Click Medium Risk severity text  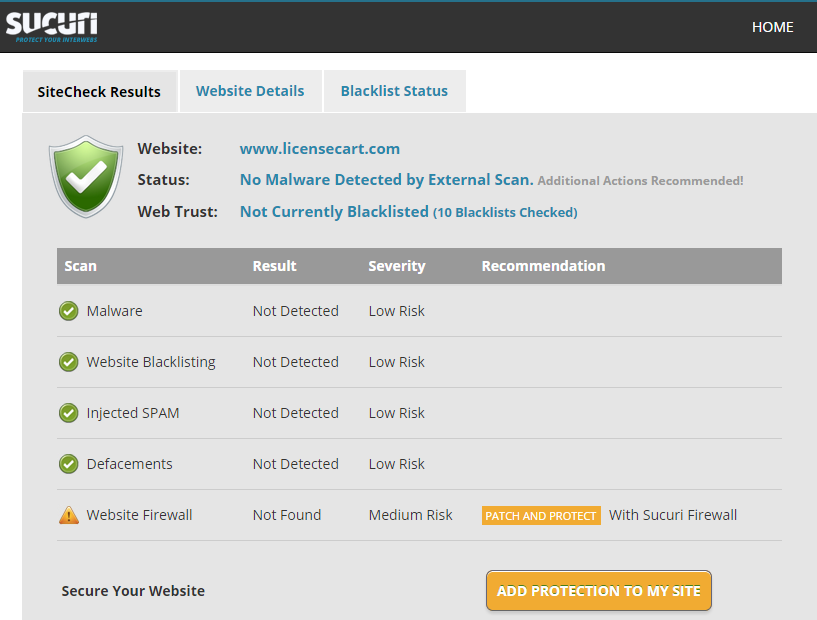[x=411, y=515]
